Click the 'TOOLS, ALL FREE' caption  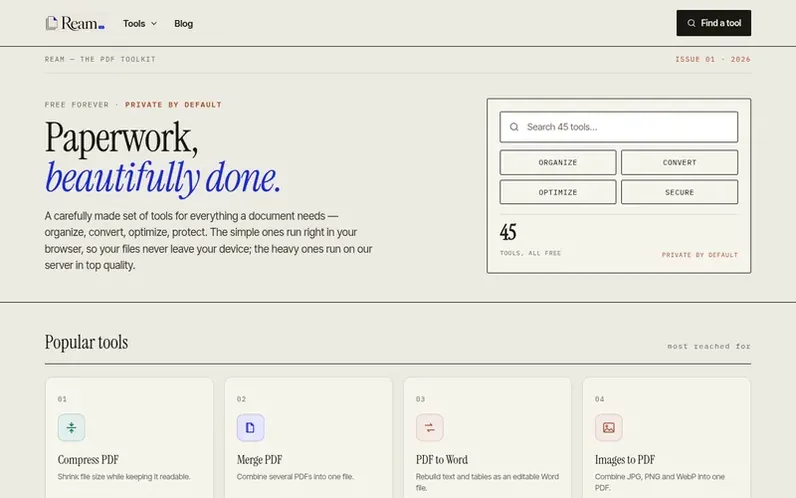click(530, 253)
